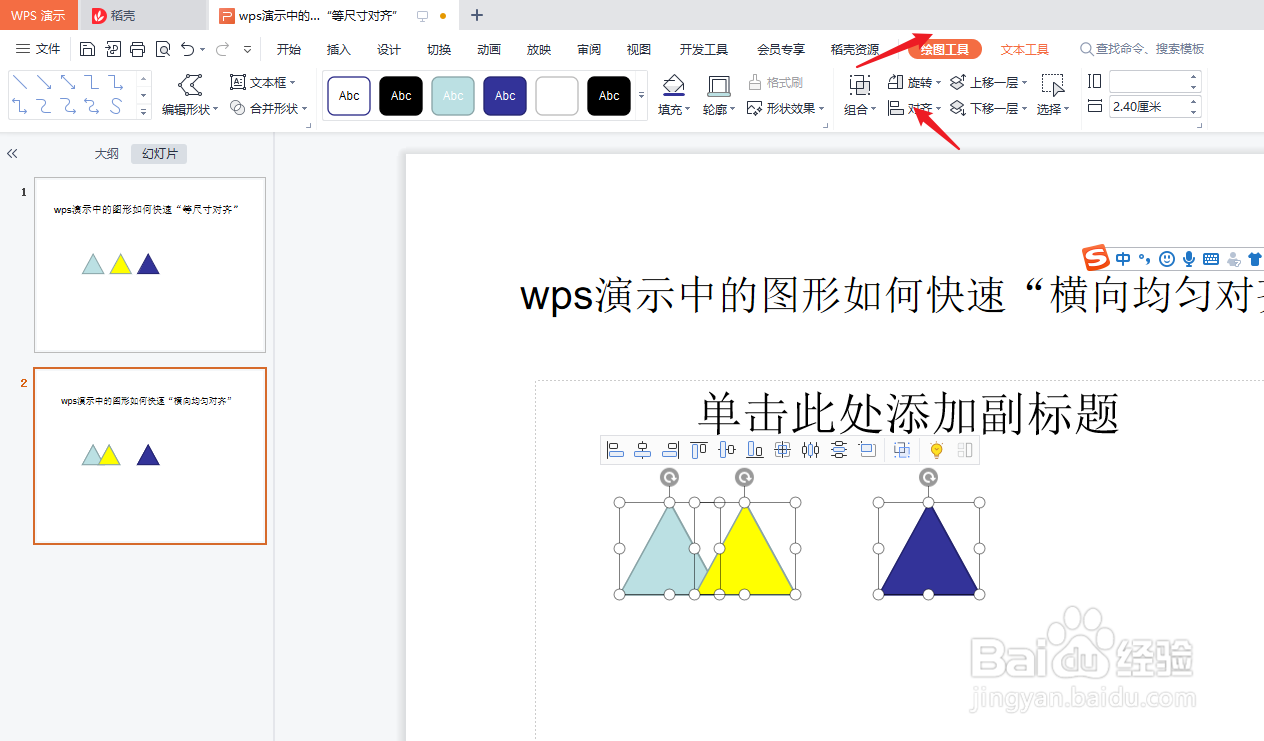Click the Save icon in quick access bar

87,49
